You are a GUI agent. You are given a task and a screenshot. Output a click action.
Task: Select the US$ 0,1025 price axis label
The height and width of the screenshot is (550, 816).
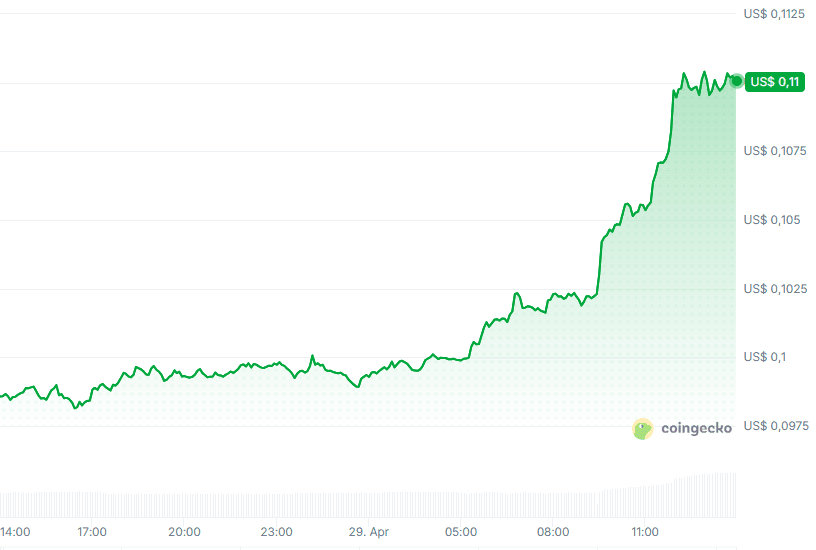point(774,289)
